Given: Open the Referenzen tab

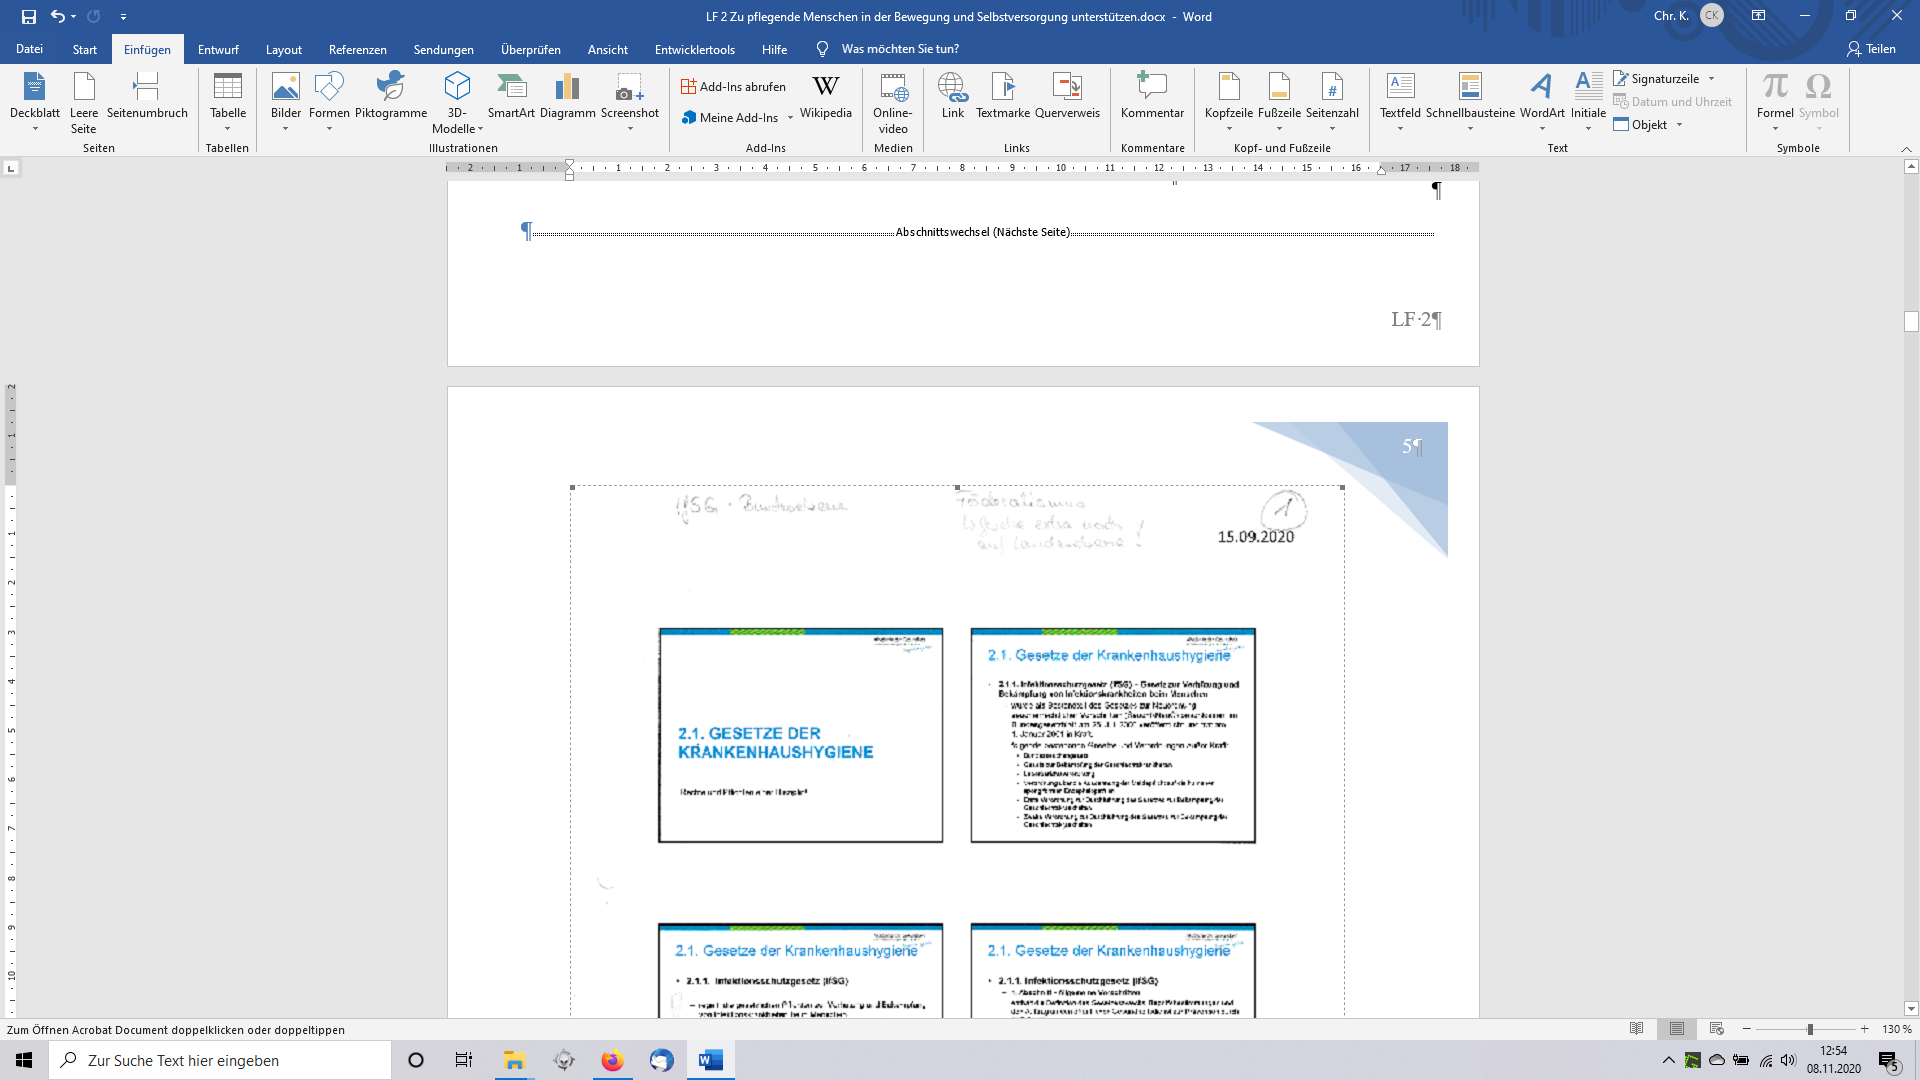Looking at the screenshot, I should click(357, 49).
